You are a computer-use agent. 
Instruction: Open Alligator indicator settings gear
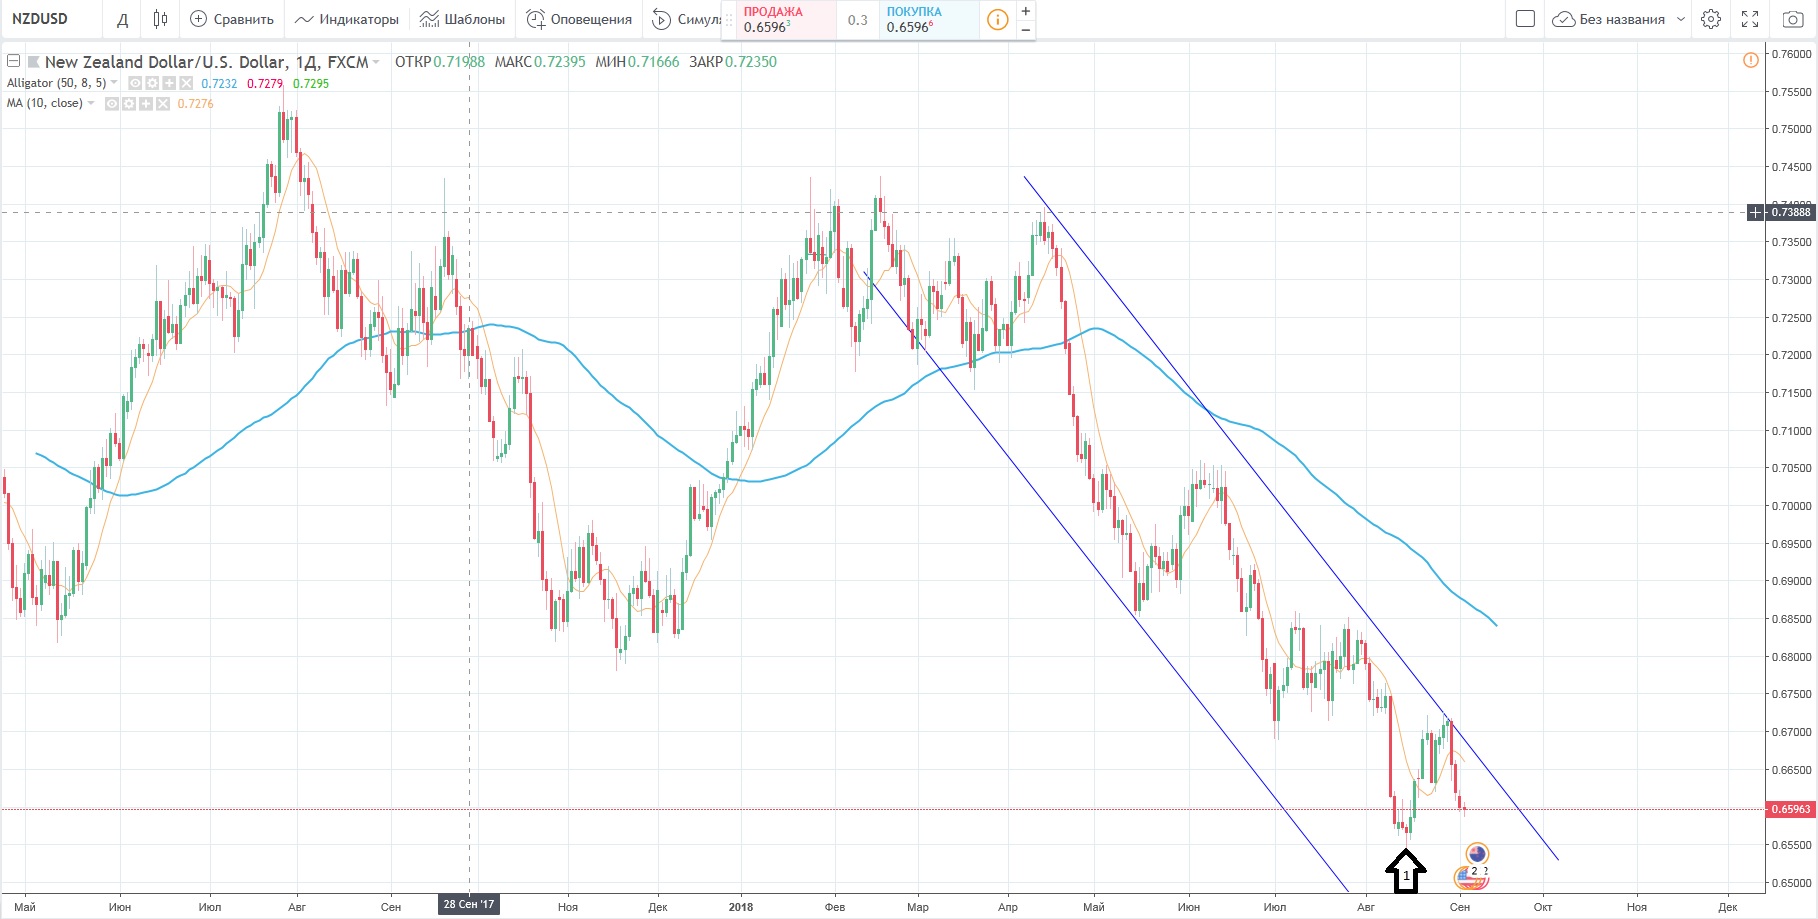click(x=152, y=83)
